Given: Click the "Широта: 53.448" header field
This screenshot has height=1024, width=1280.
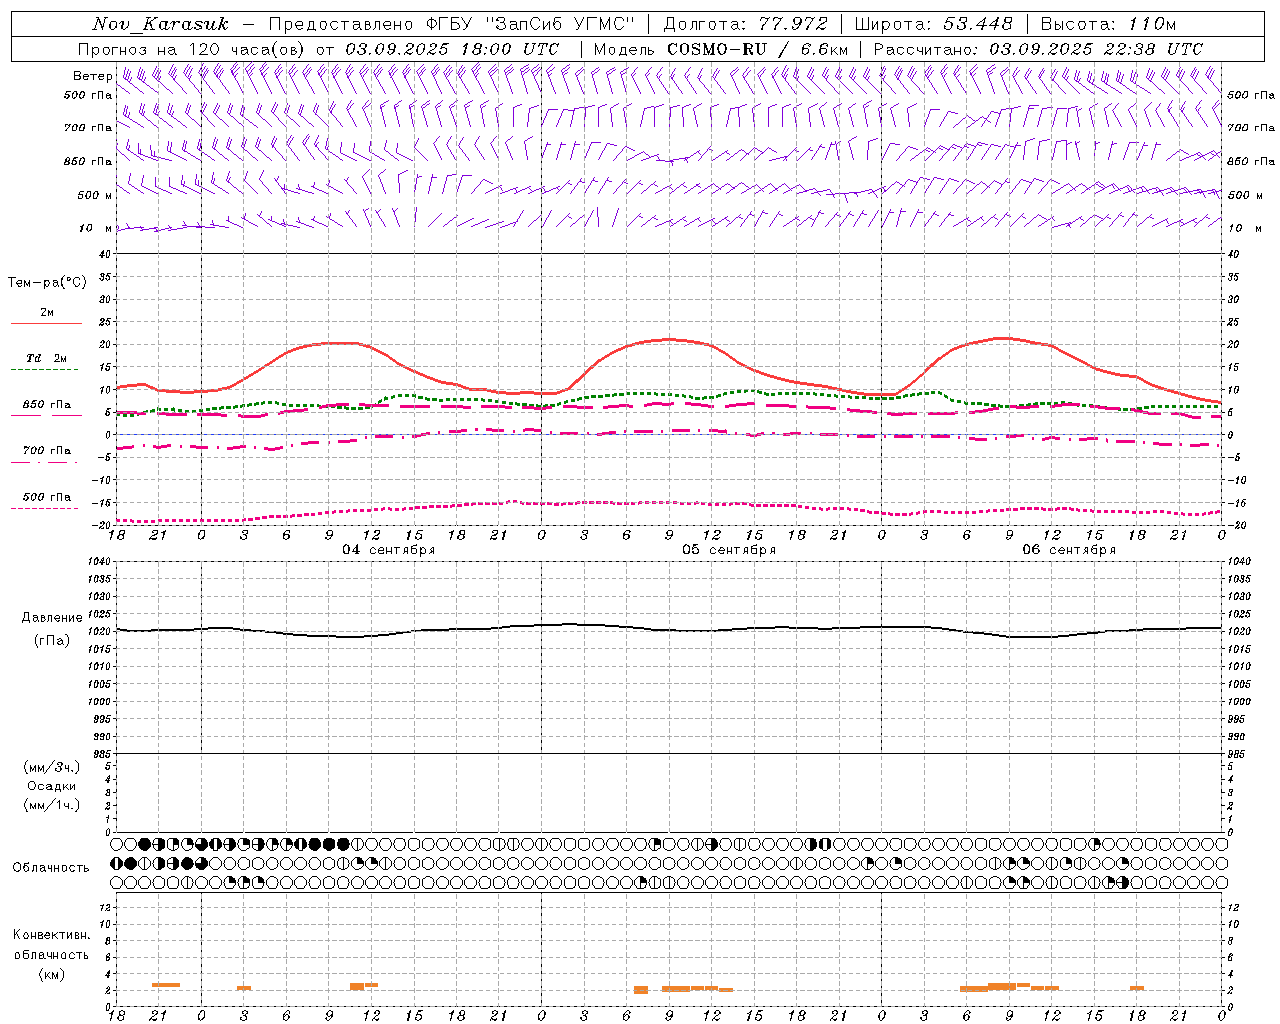Looking at the screenshot, I should click(x=934, y=24).
